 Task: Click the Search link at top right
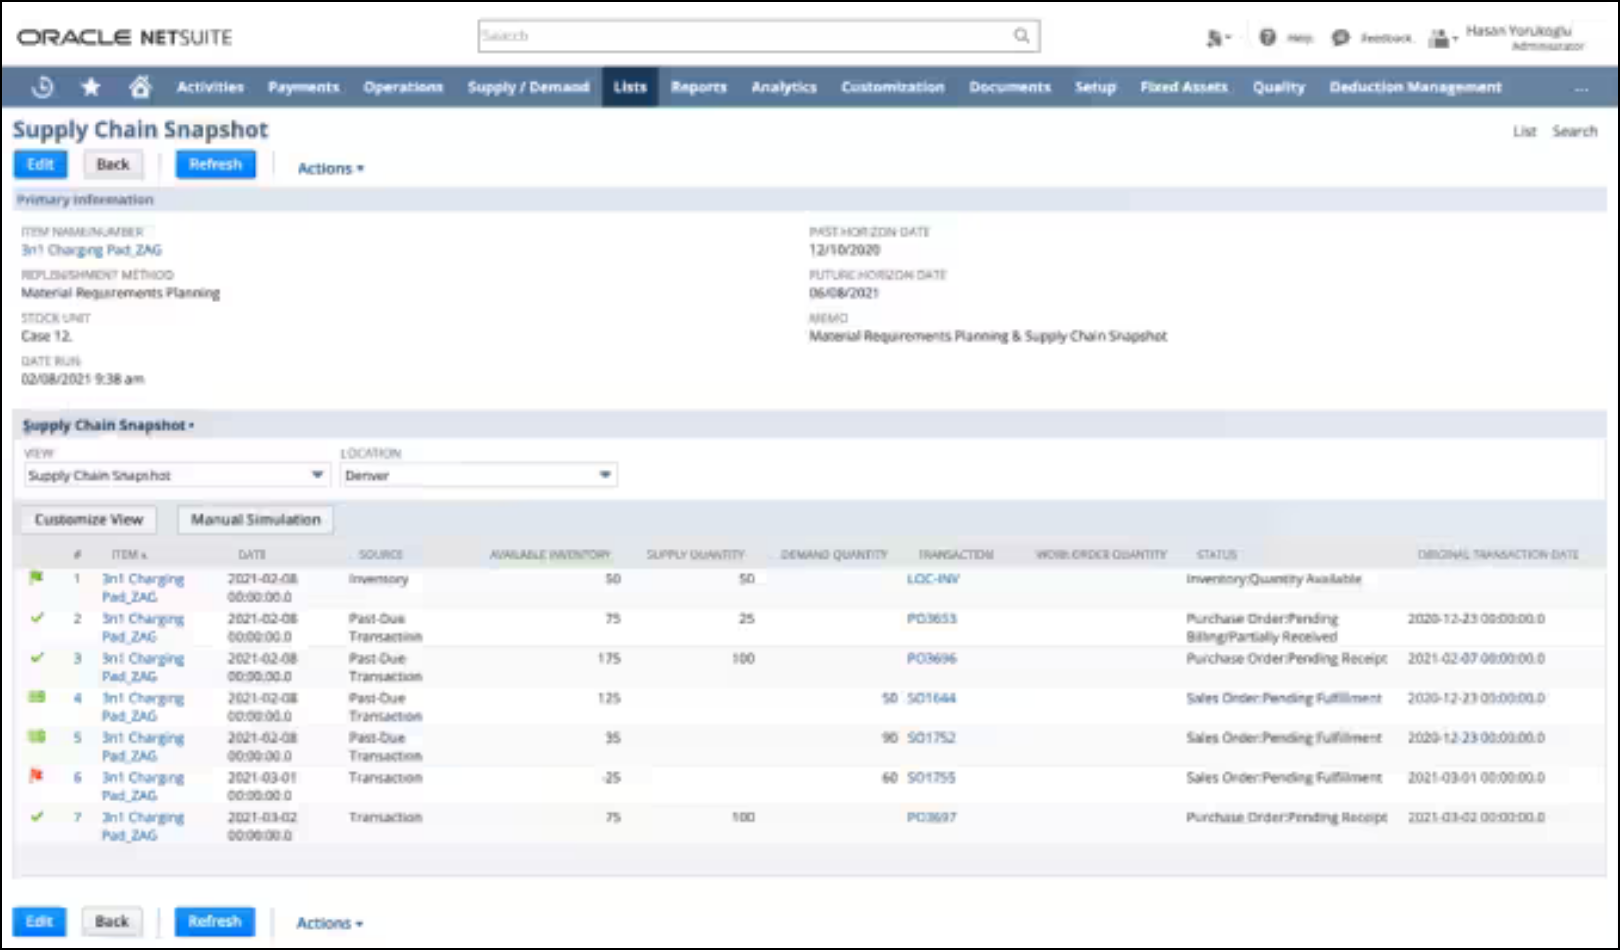tap(1574, 131)
